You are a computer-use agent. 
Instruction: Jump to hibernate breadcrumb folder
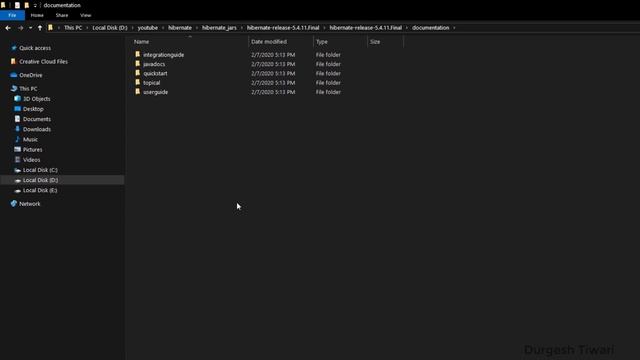pos(180,28)
